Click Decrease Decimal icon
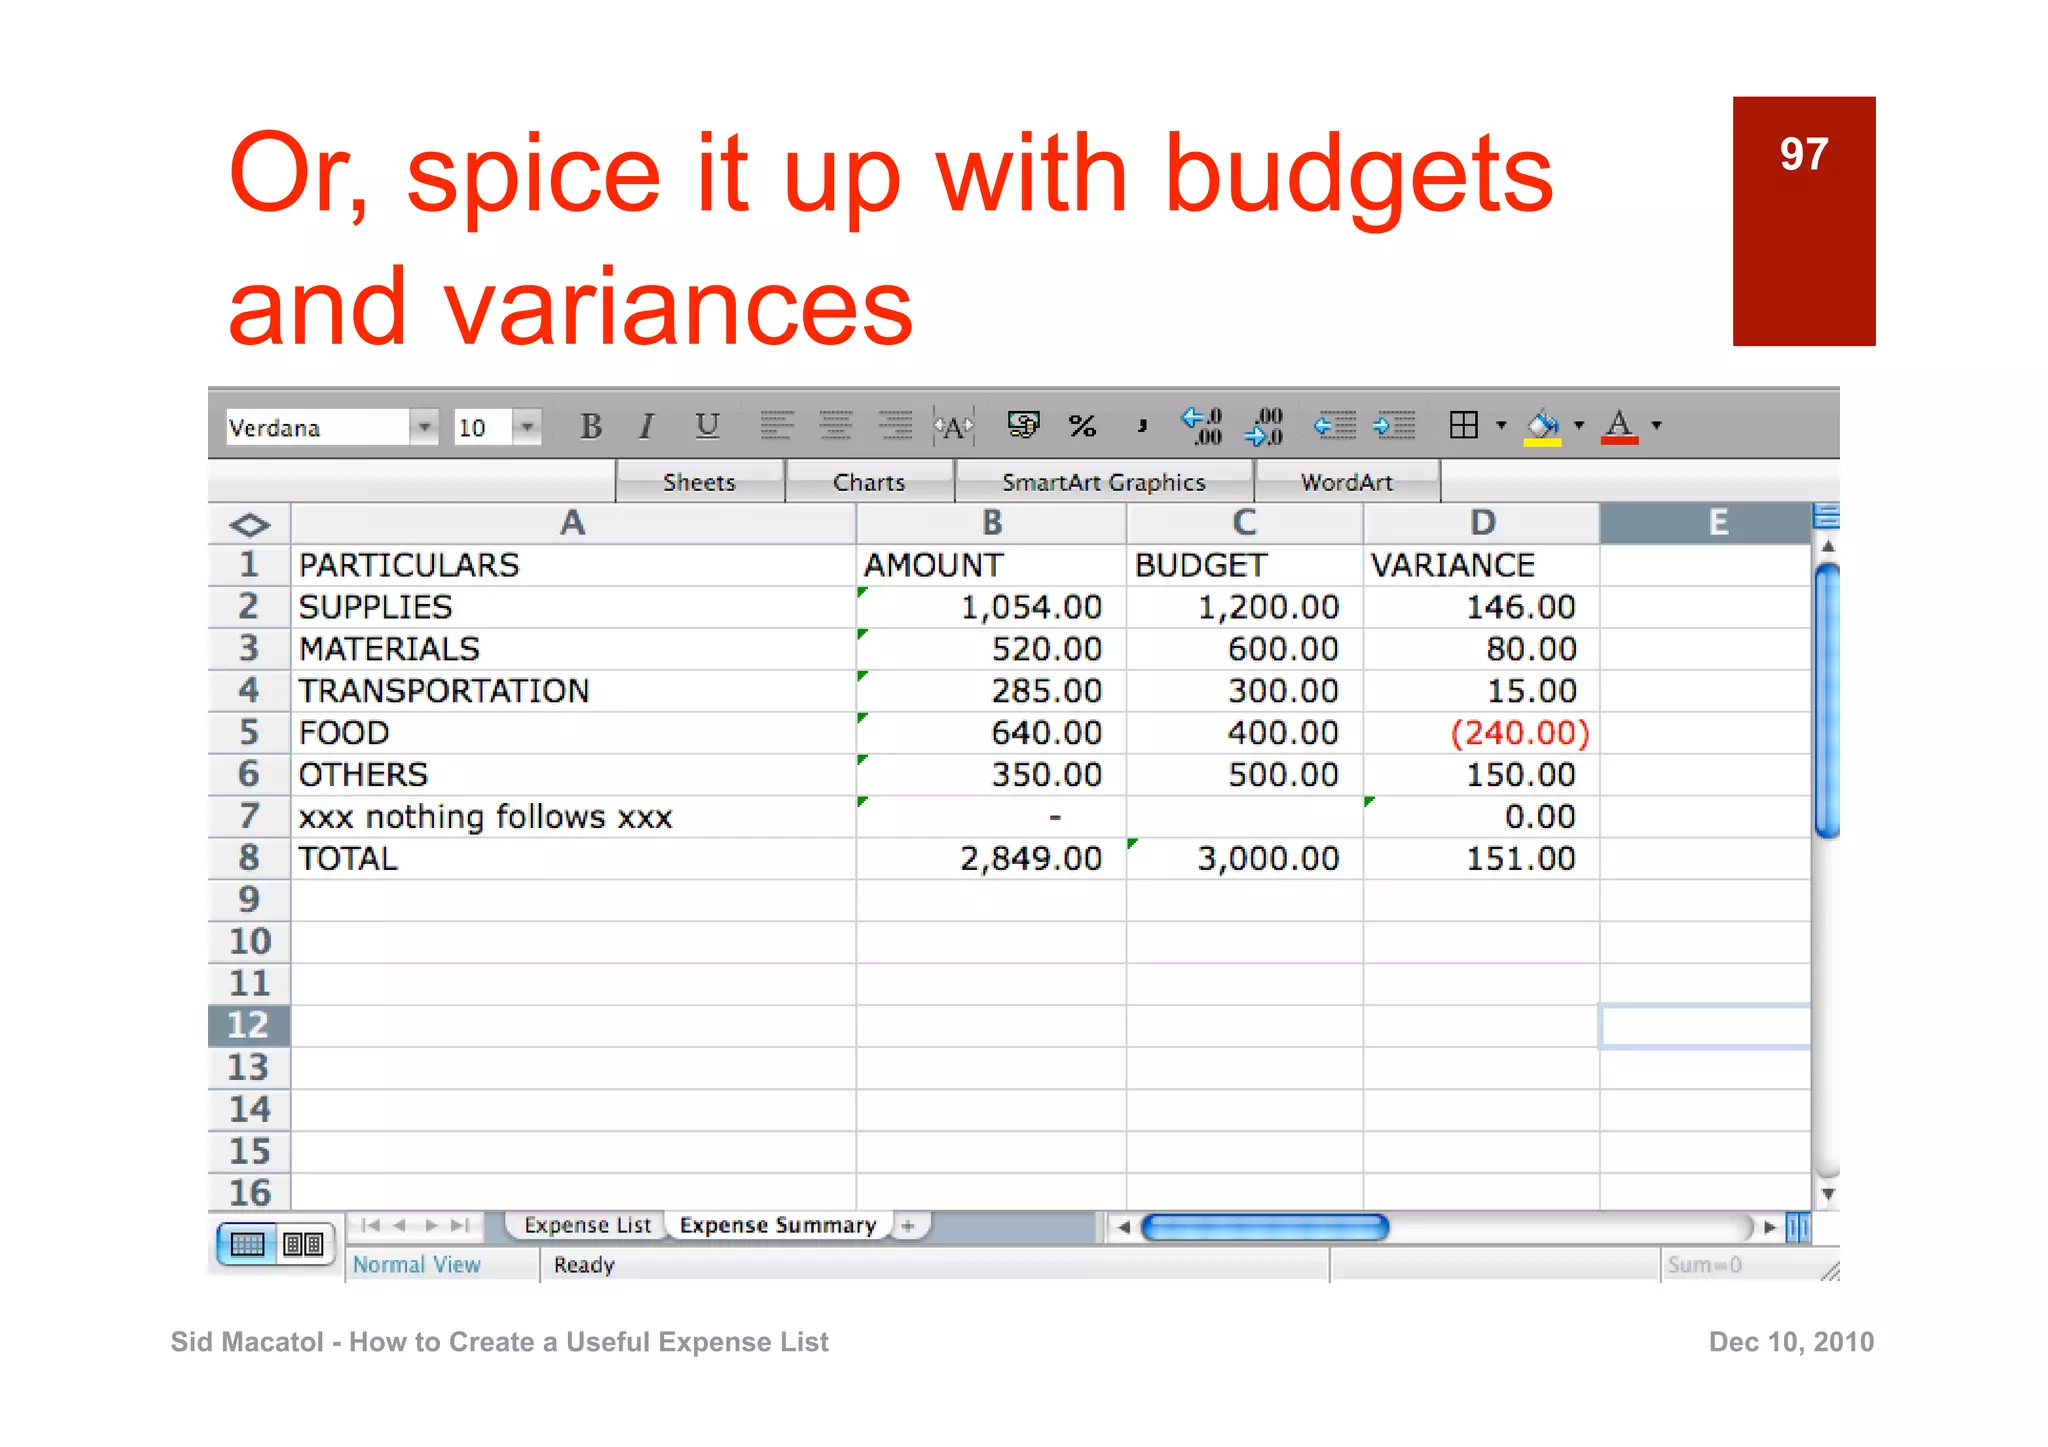 1263,426
